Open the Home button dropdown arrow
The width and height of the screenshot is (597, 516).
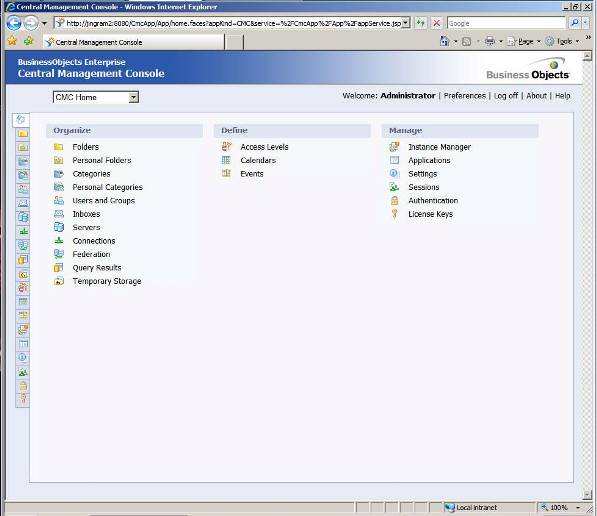(455, 41)
